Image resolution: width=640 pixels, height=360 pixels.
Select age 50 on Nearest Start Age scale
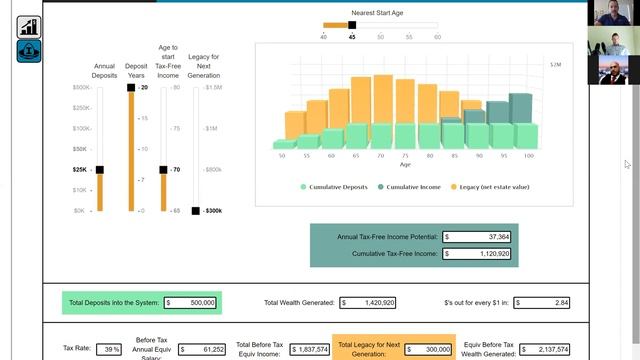[x=380, y=37]
